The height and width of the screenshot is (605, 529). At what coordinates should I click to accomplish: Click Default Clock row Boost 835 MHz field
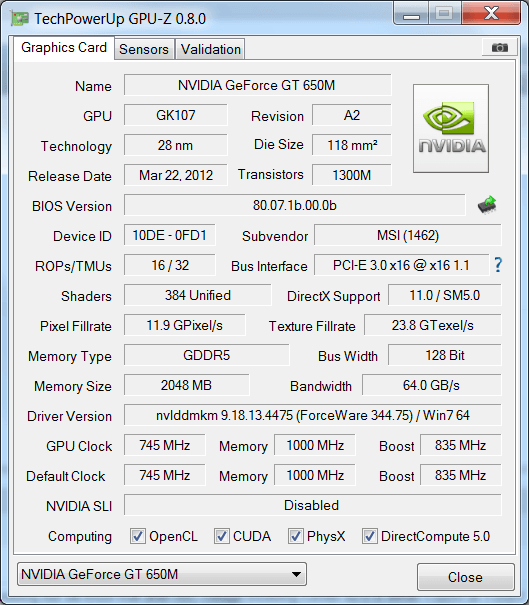tap(461, 476)
